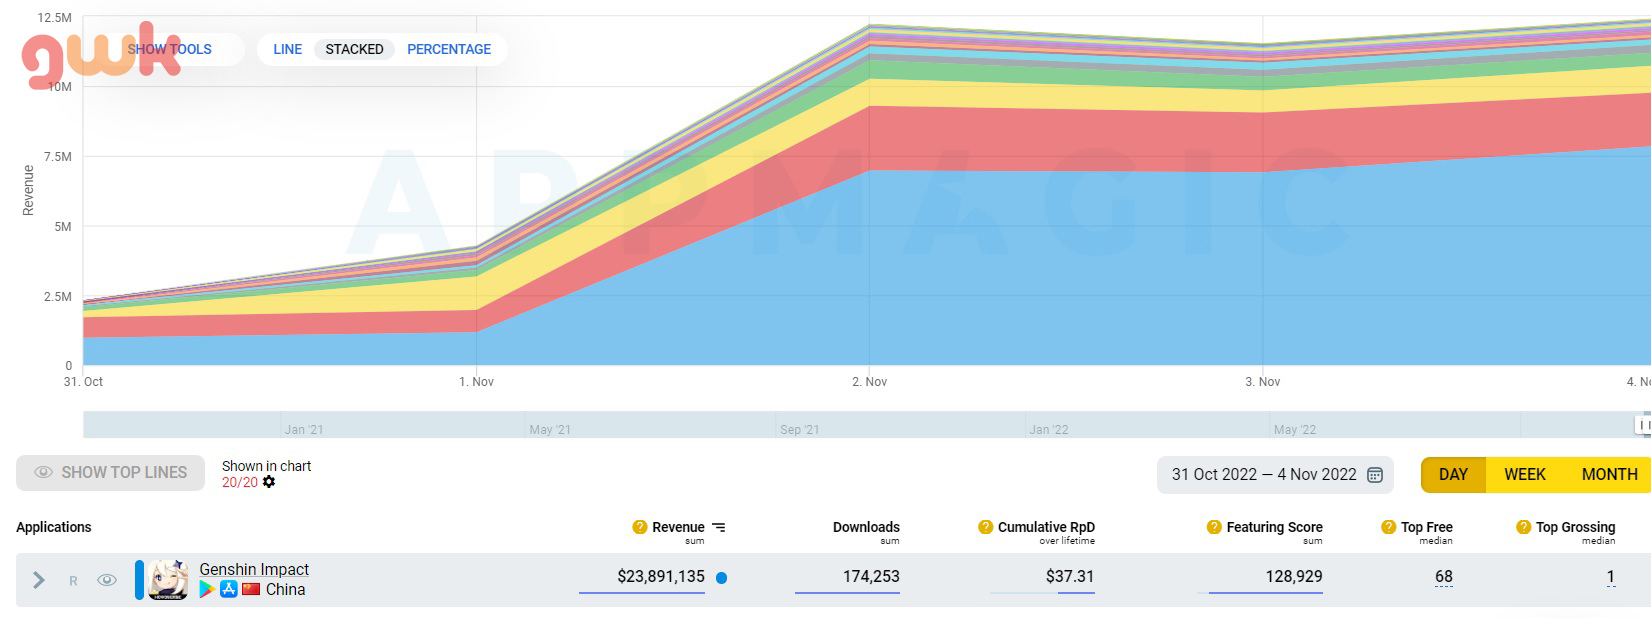The height and width of the screenshot is (618, 1651).
Task: Click the Cumulative RpD help icon
Action: point(985,527)
